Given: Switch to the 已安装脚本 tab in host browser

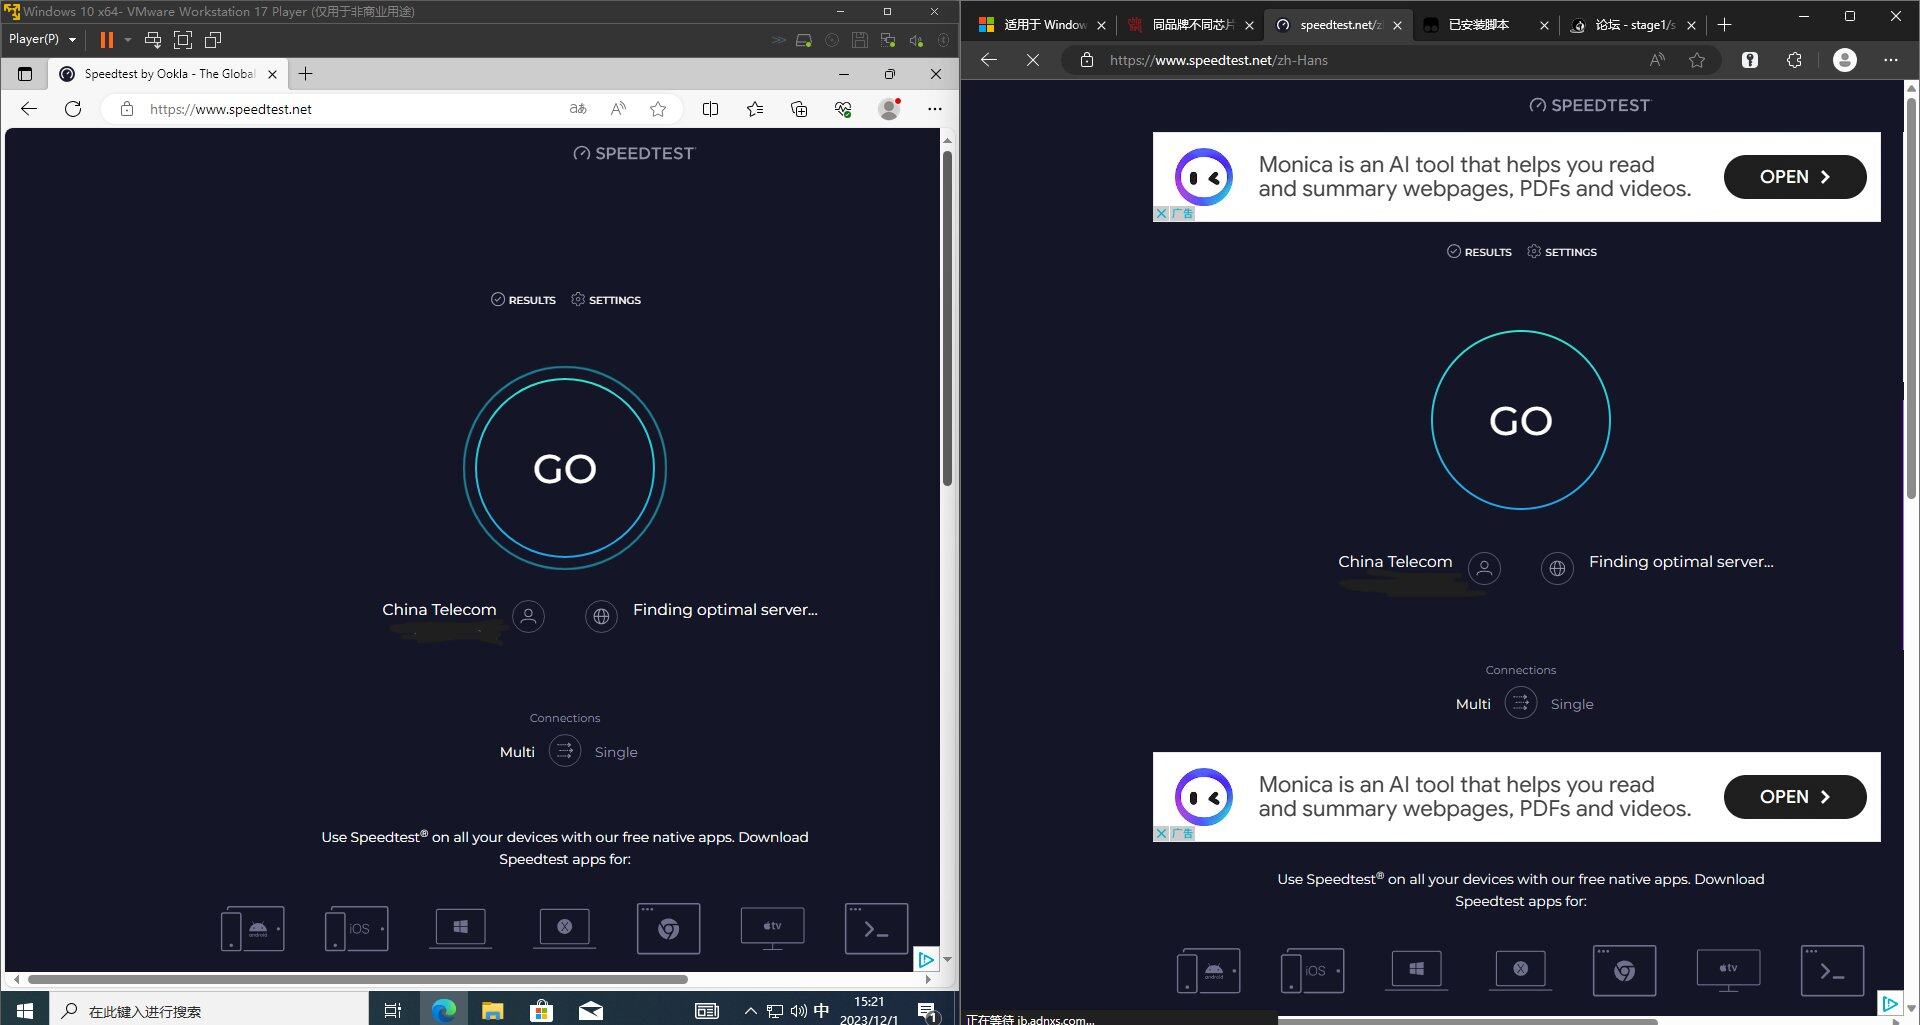Looking at the screenshot, I should (1484, 25).
